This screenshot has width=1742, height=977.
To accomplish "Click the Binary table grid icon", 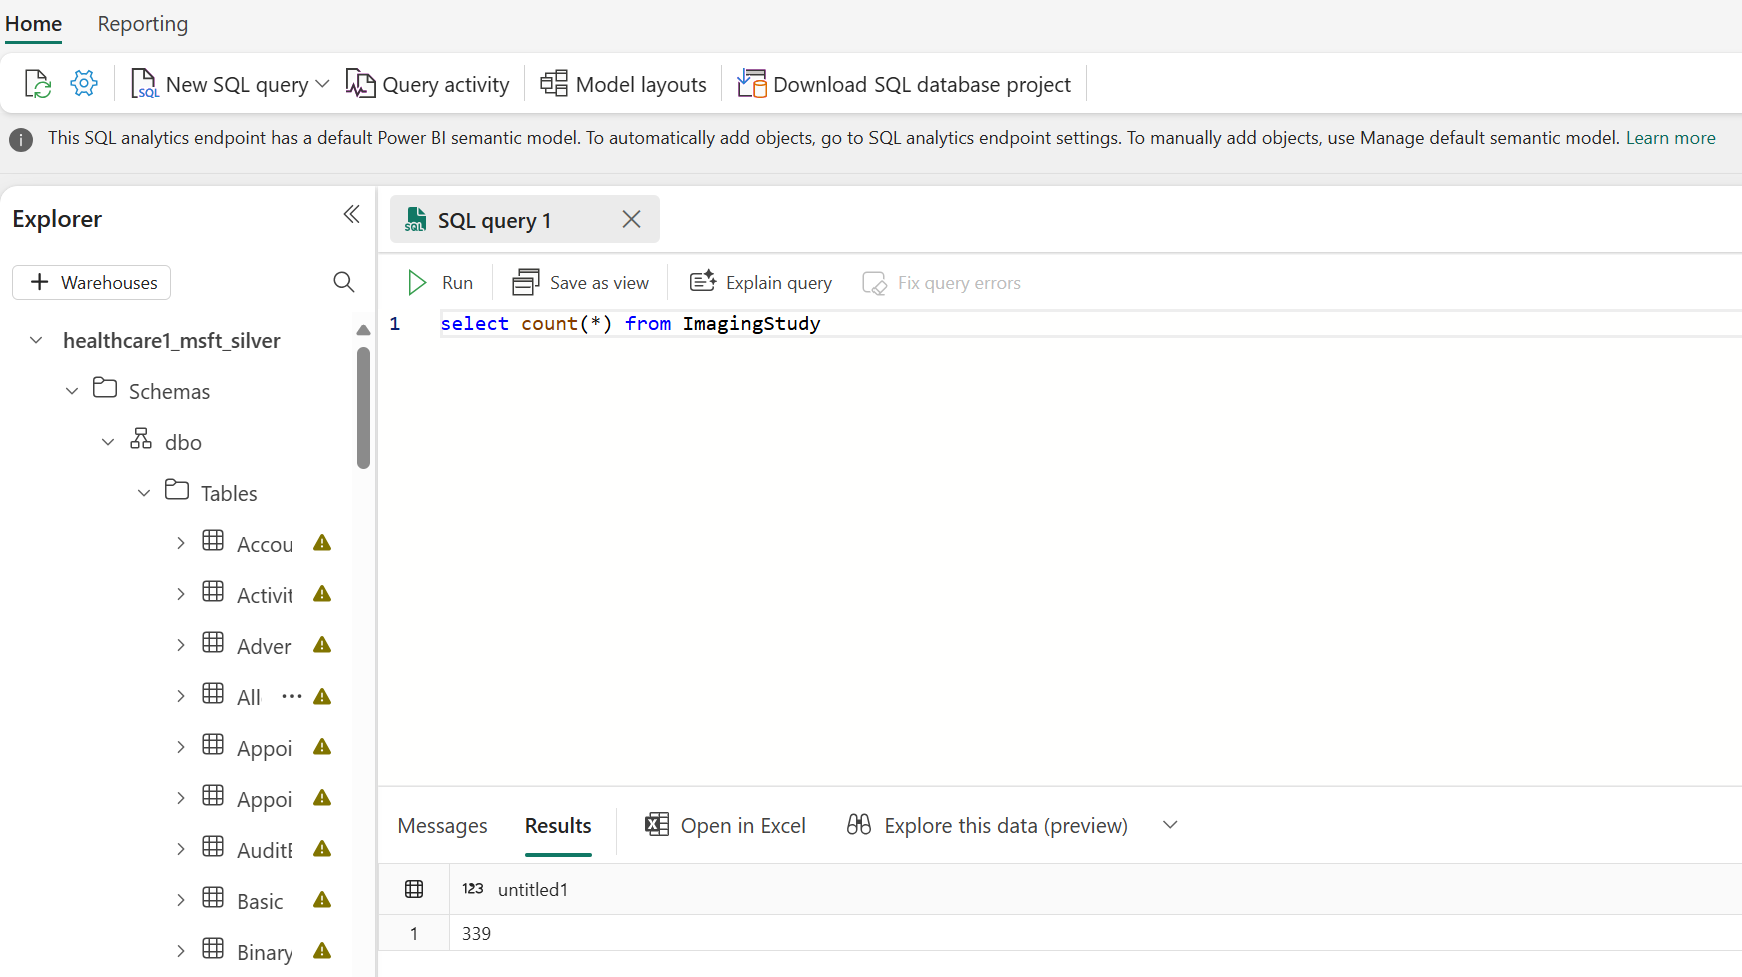I will 213,949.
